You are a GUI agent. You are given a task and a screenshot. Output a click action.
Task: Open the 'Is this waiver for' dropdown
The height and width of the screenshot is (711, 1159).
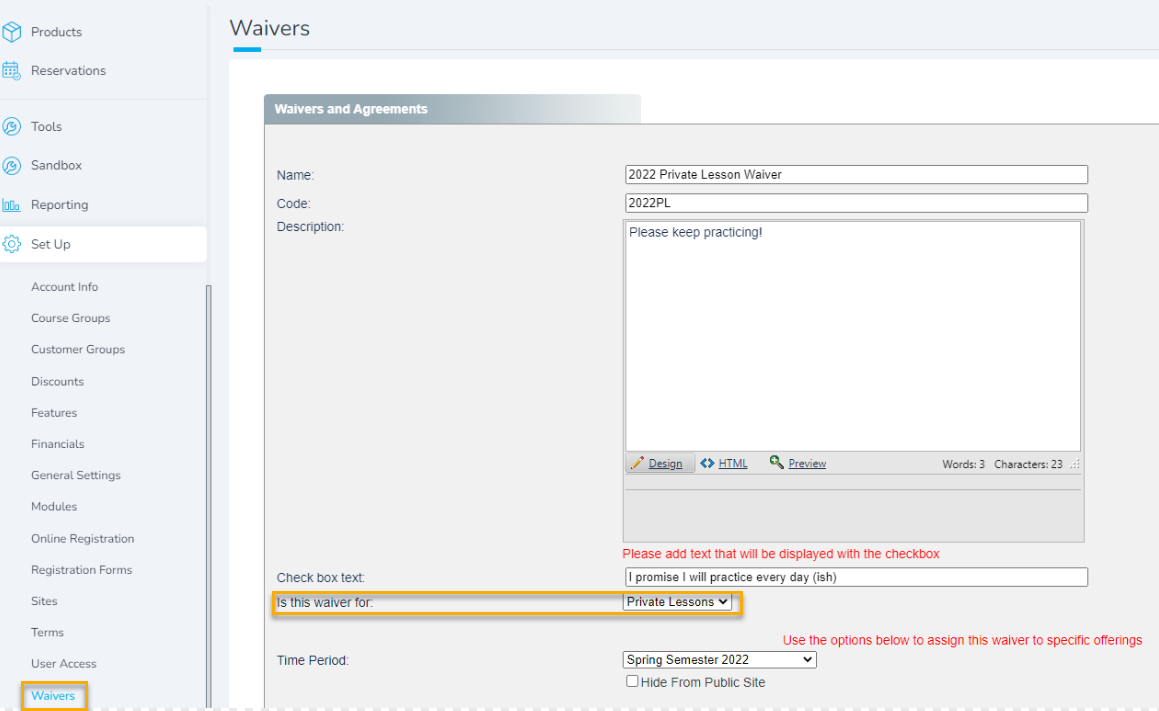677,602
